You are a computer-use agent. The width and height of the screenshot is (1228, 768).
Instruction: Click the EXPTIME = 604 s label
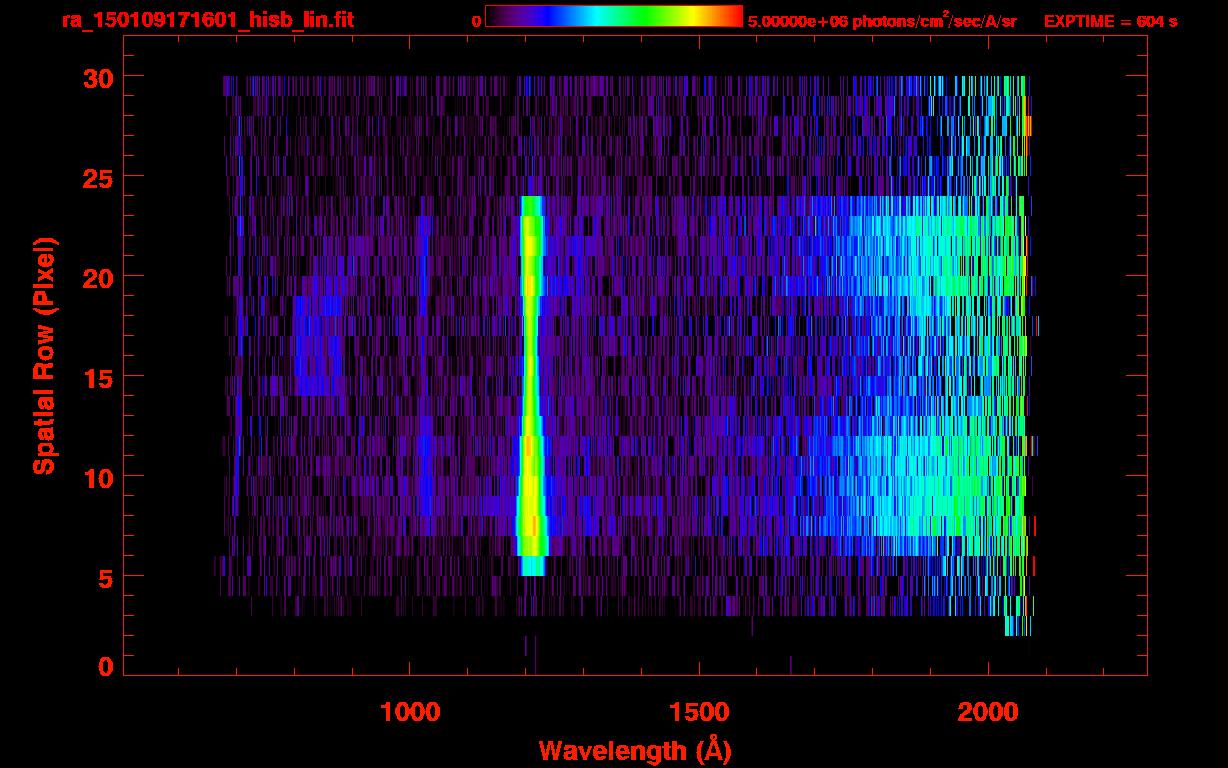click(1110, 21)
